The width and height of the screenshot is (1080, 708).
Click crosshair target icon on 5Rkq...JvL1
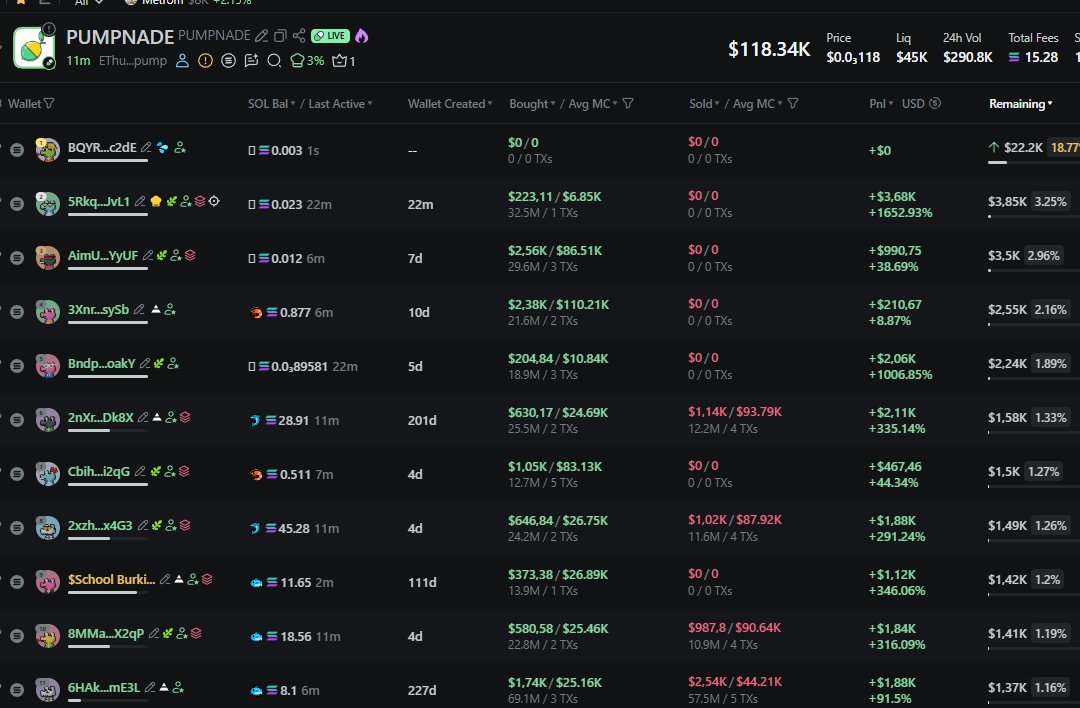point(214,201)
